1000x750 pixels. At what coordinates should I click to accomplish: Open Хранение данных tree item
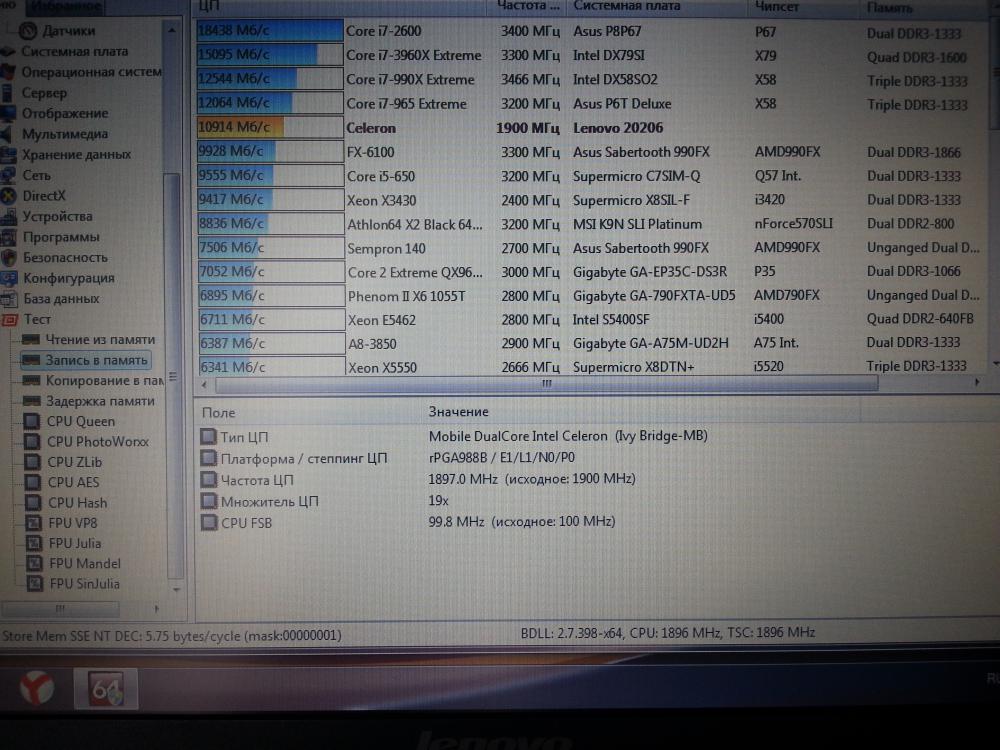(77, 154)
